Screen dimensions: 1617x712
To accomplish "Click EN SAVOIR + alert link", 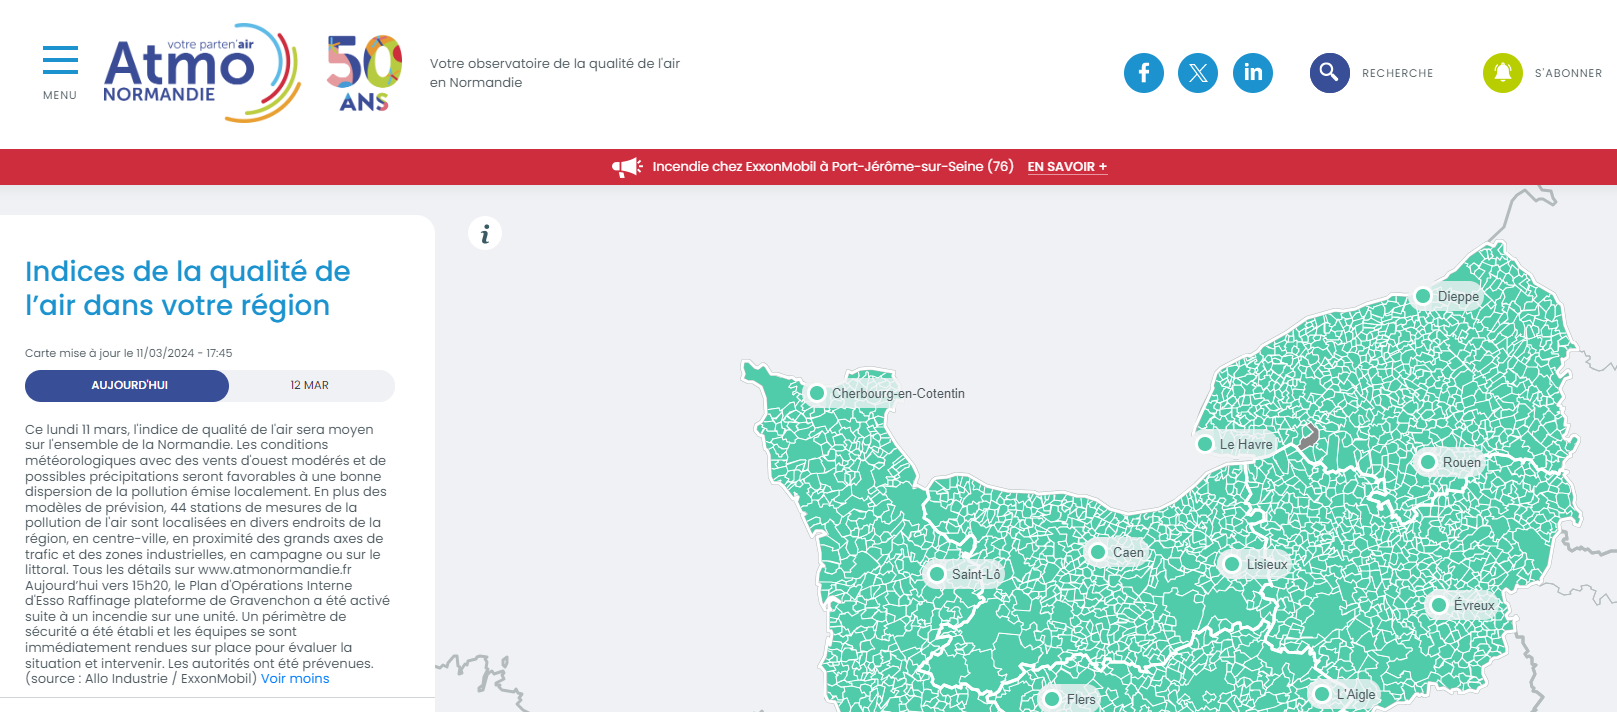I will [x=1067, y=167].
